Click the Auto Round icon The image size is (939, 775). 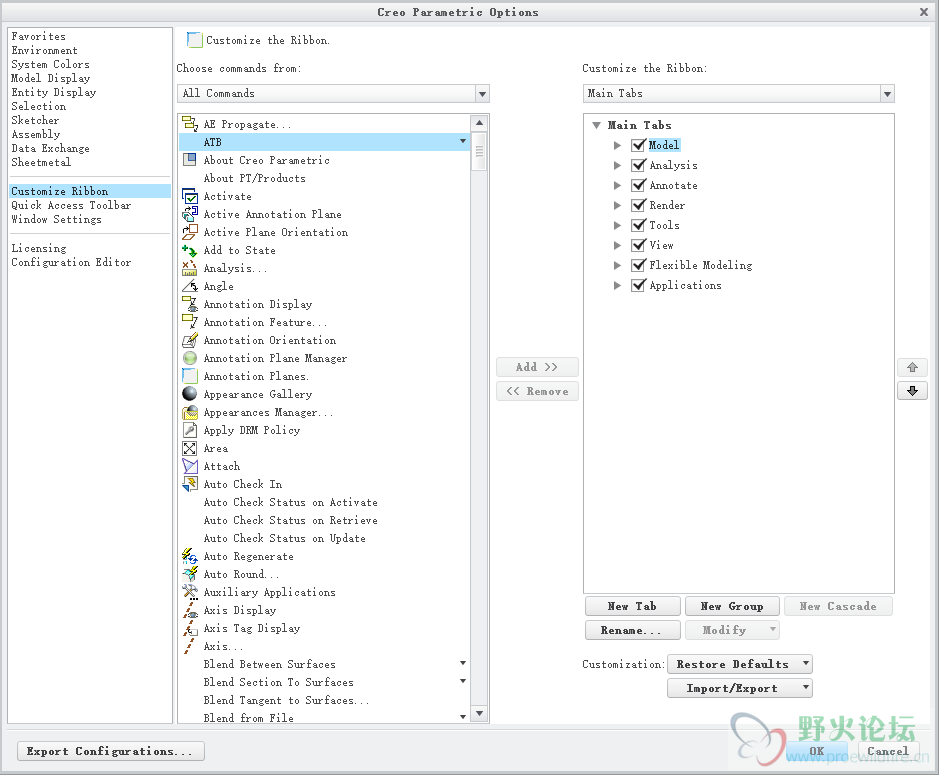pyautogui.click(x=190, y=574)
